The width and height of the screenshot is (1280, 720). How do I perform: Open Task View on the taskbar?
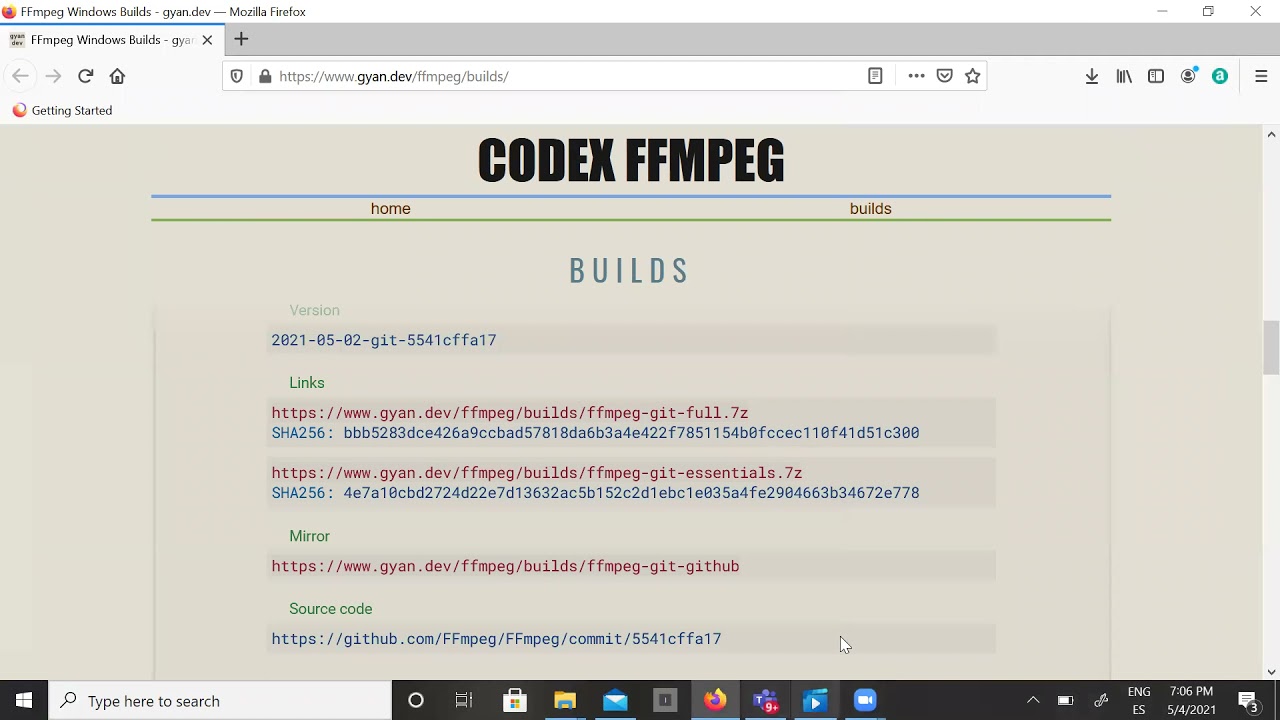pyautogui.click(x=464, y=701)
